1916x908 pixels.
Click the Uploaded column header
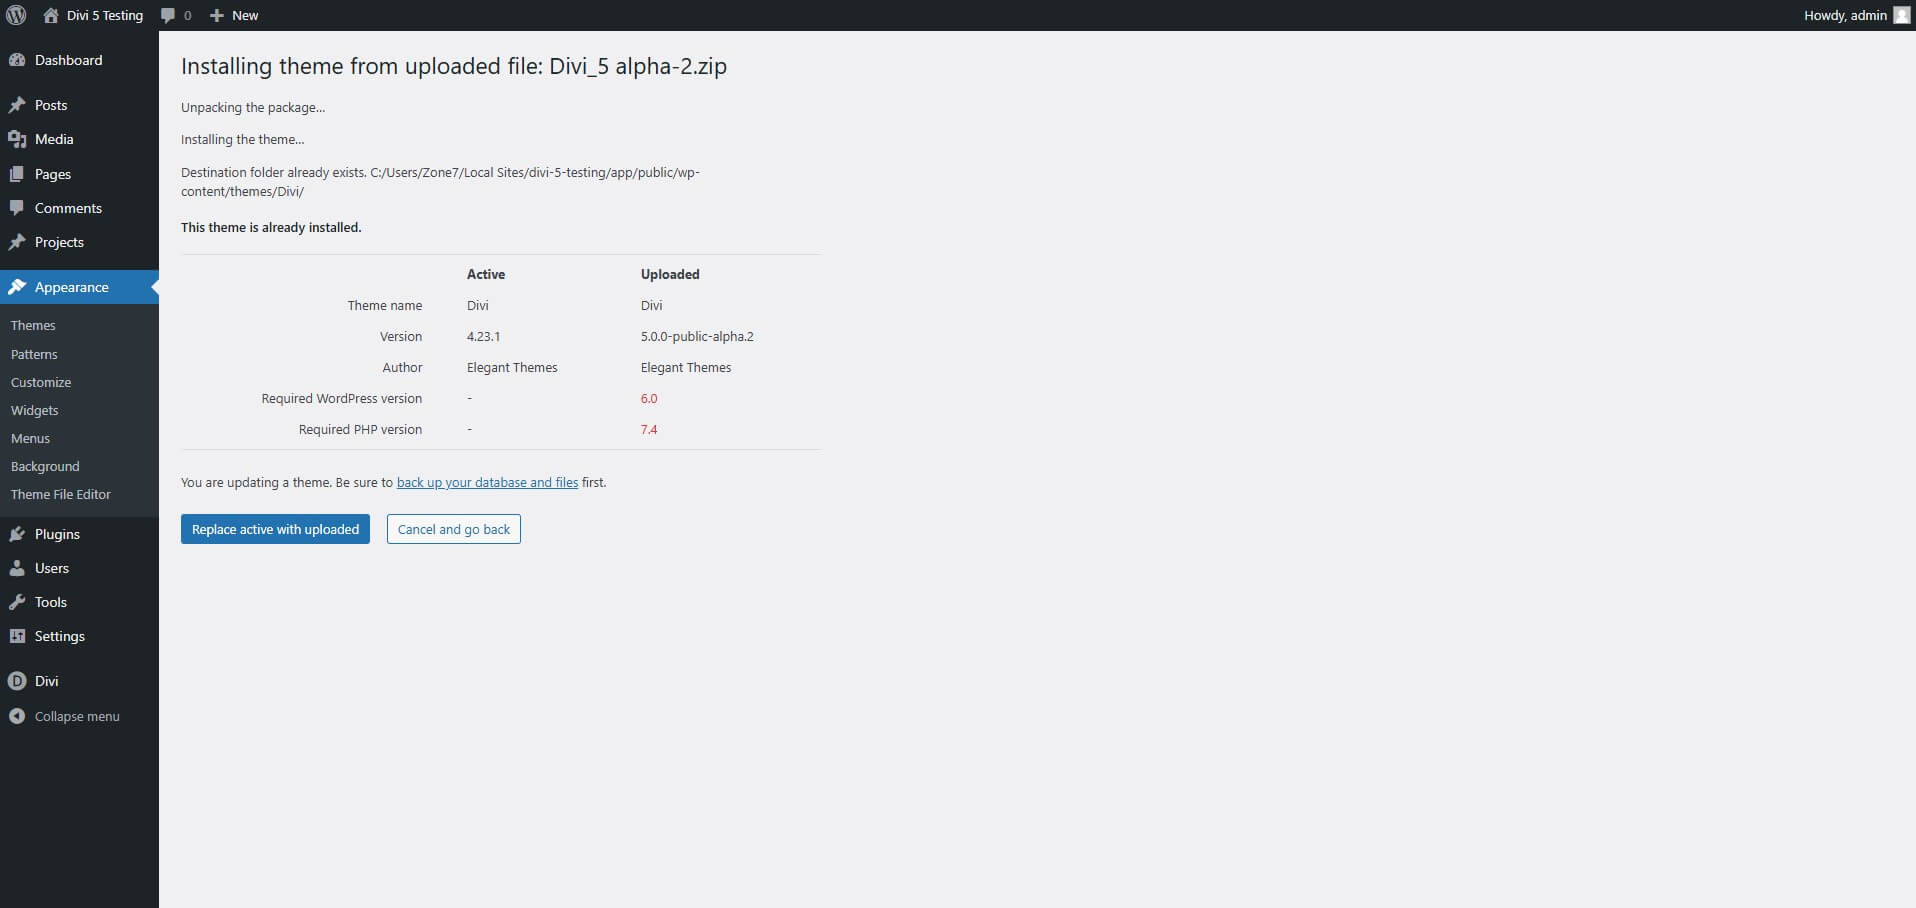(670, 274)
